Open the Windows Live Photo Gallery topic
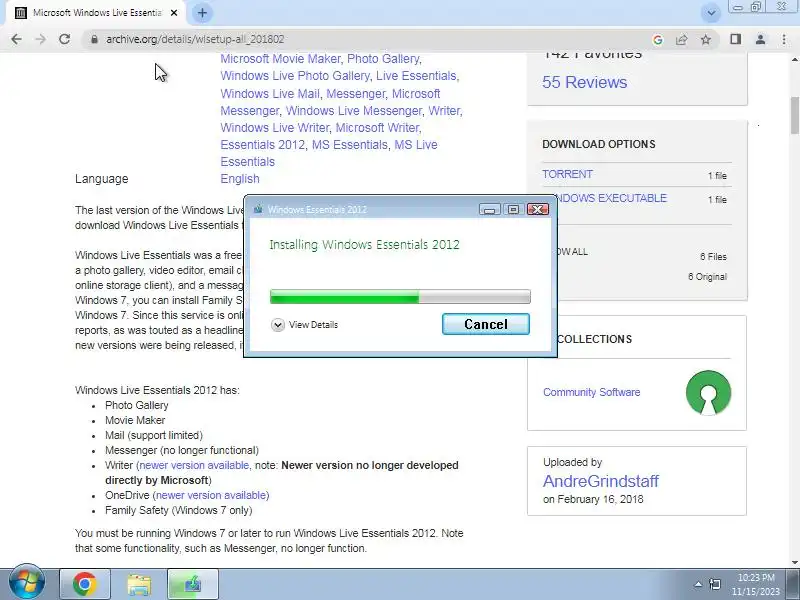800x600 pixels. (x=295, y=76)
